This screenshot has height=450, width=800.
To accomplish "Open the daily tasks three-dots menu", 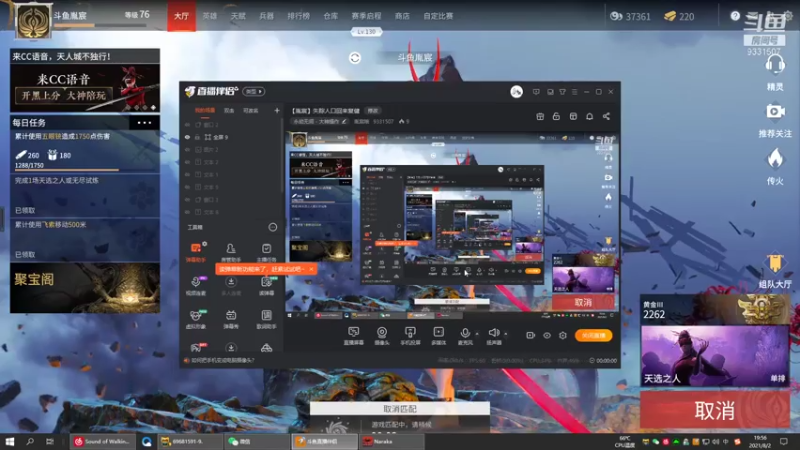I will [x=144, y=122].
